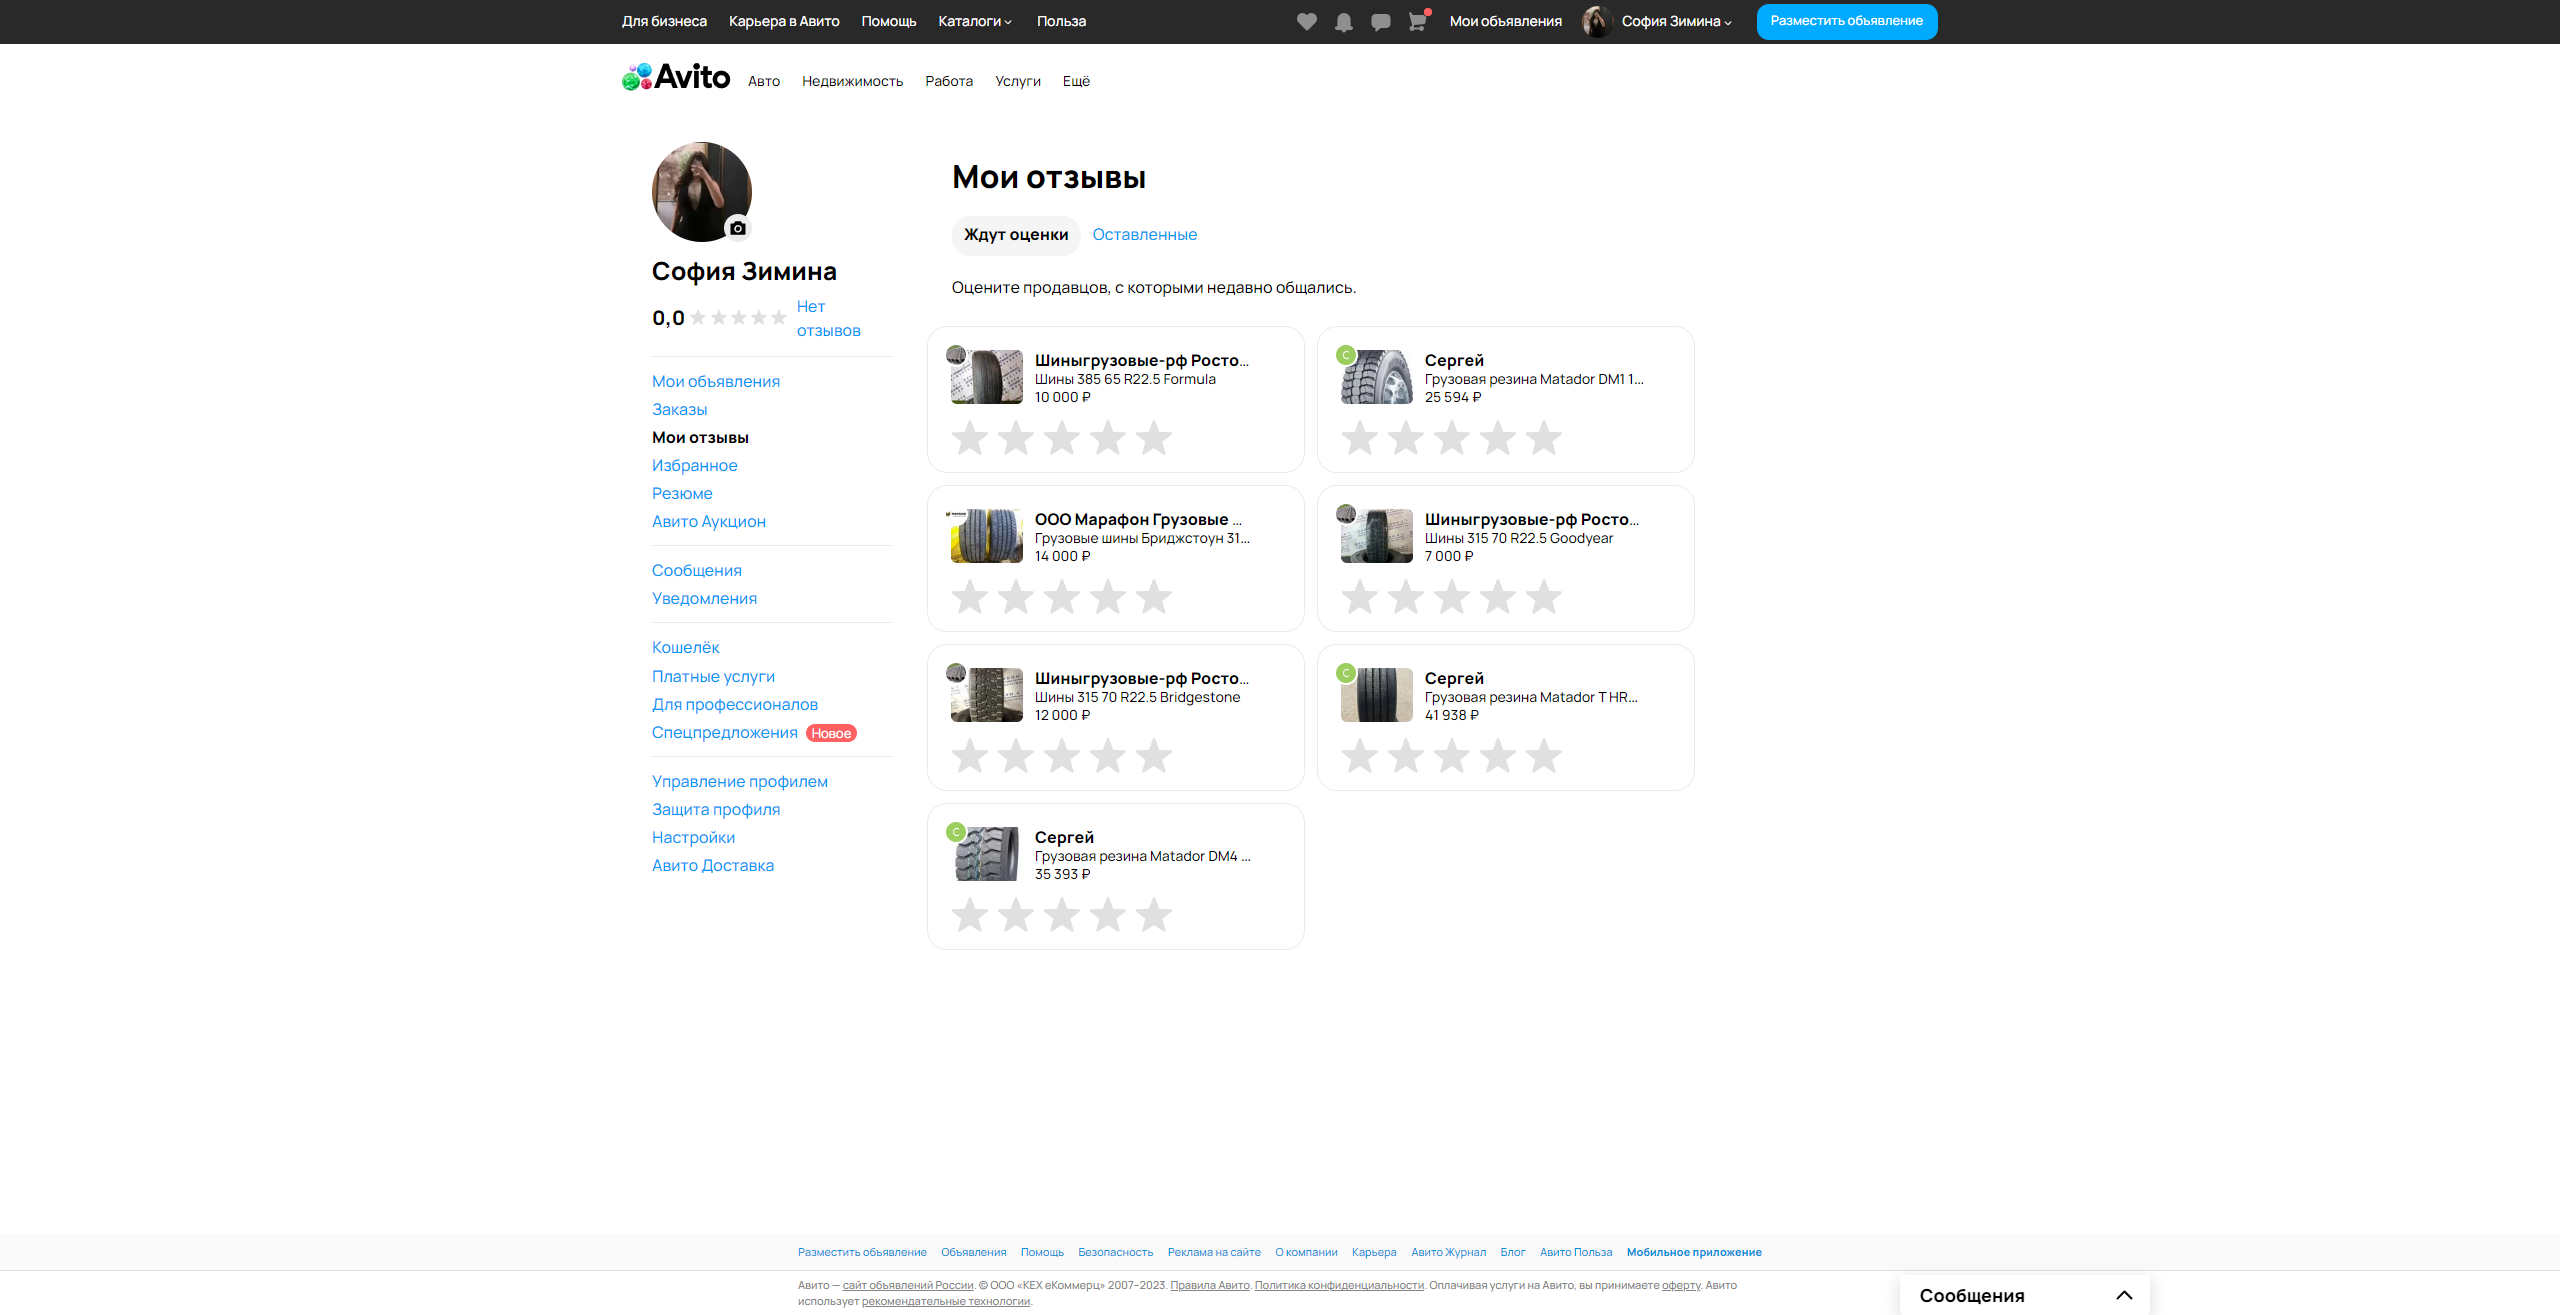Go to Кошелёк sidebar link
Image resolution: width=2560 pixels, height=1315 pixels.
[x=685, y=647]
